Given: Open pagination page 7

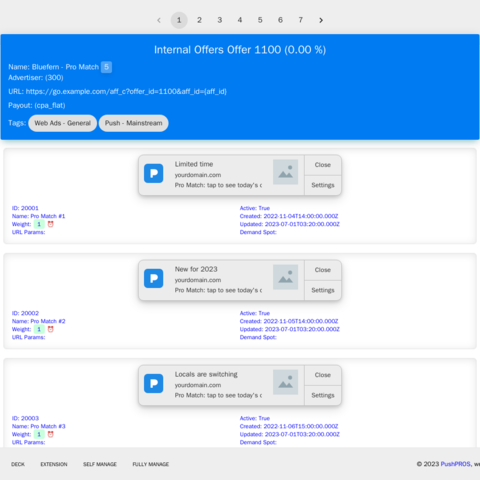Looking at the screenshot, I should 301,20.
